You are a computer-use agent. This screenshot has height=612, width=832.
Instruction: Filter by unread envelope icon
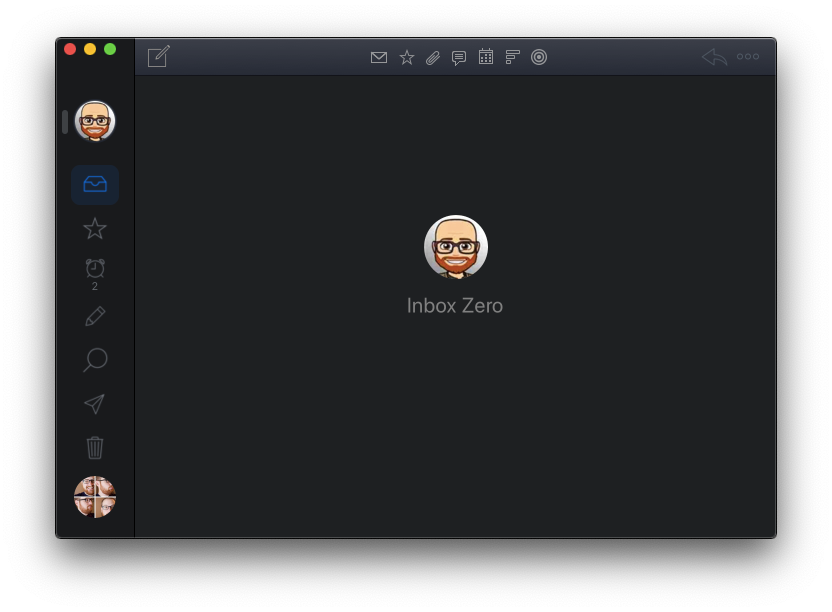tap(379, 57)
